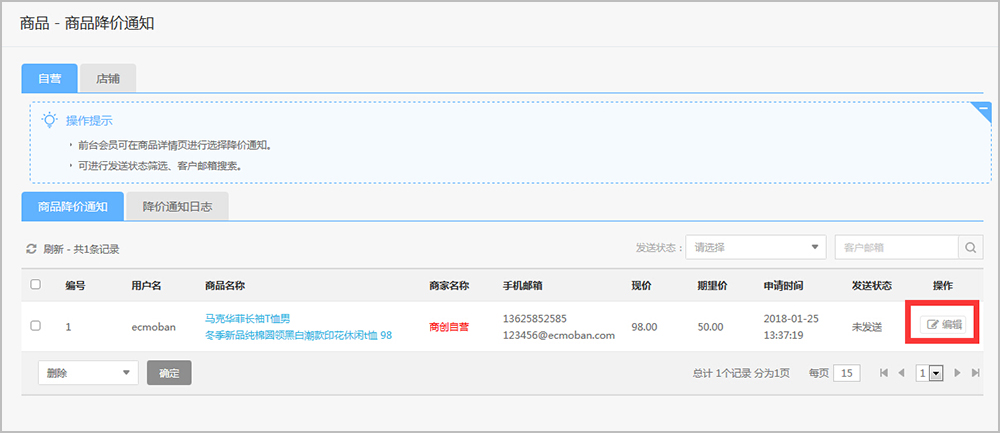Screen dimensions: 1000x433
Task: Go to first page icon
Action: tap(883, 373)
